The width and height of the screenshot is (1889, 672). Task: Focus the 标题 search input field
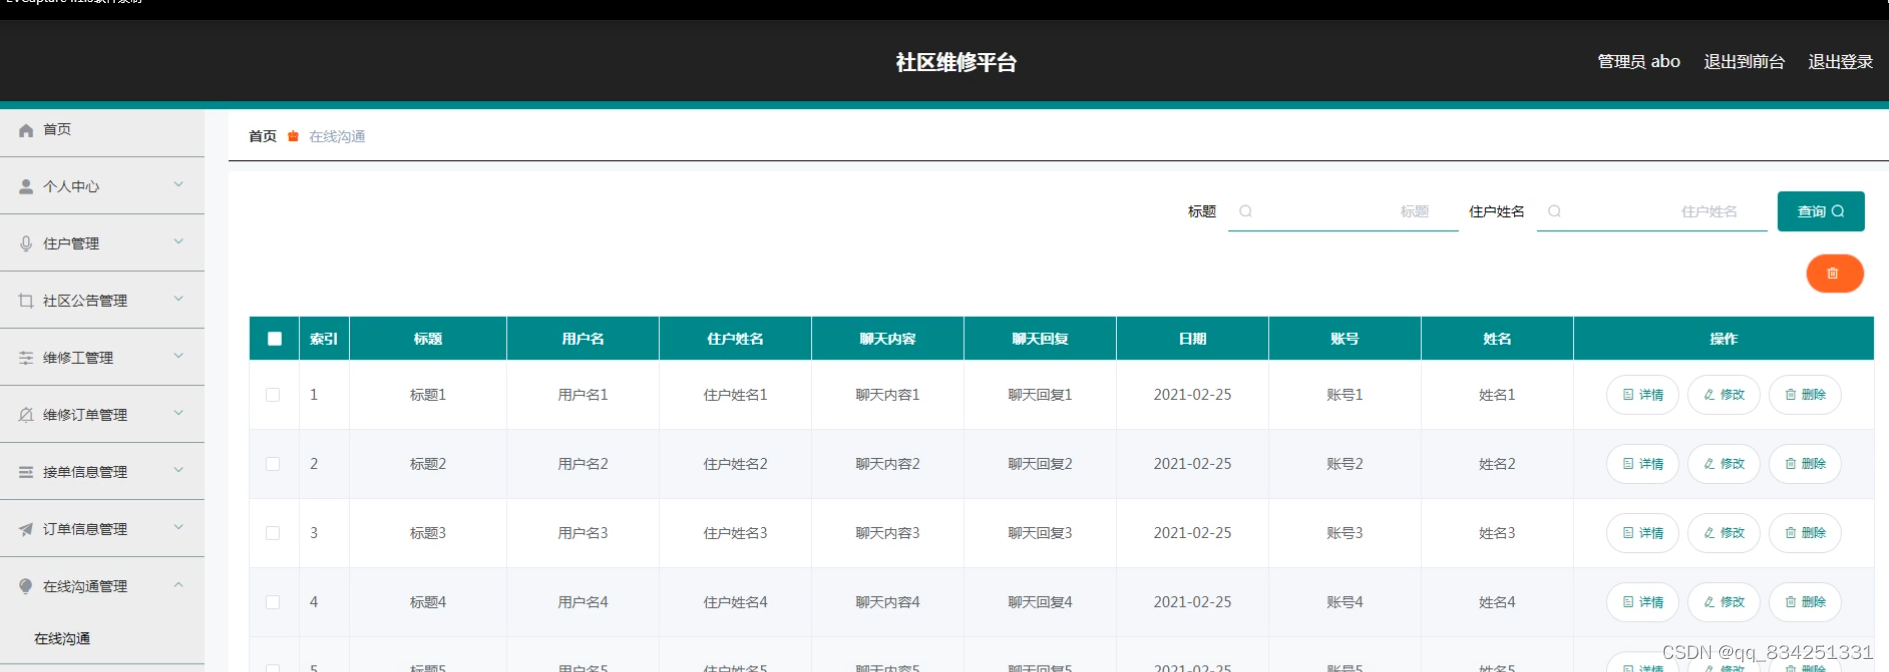pyautogui.click(x=1343, y=211)
